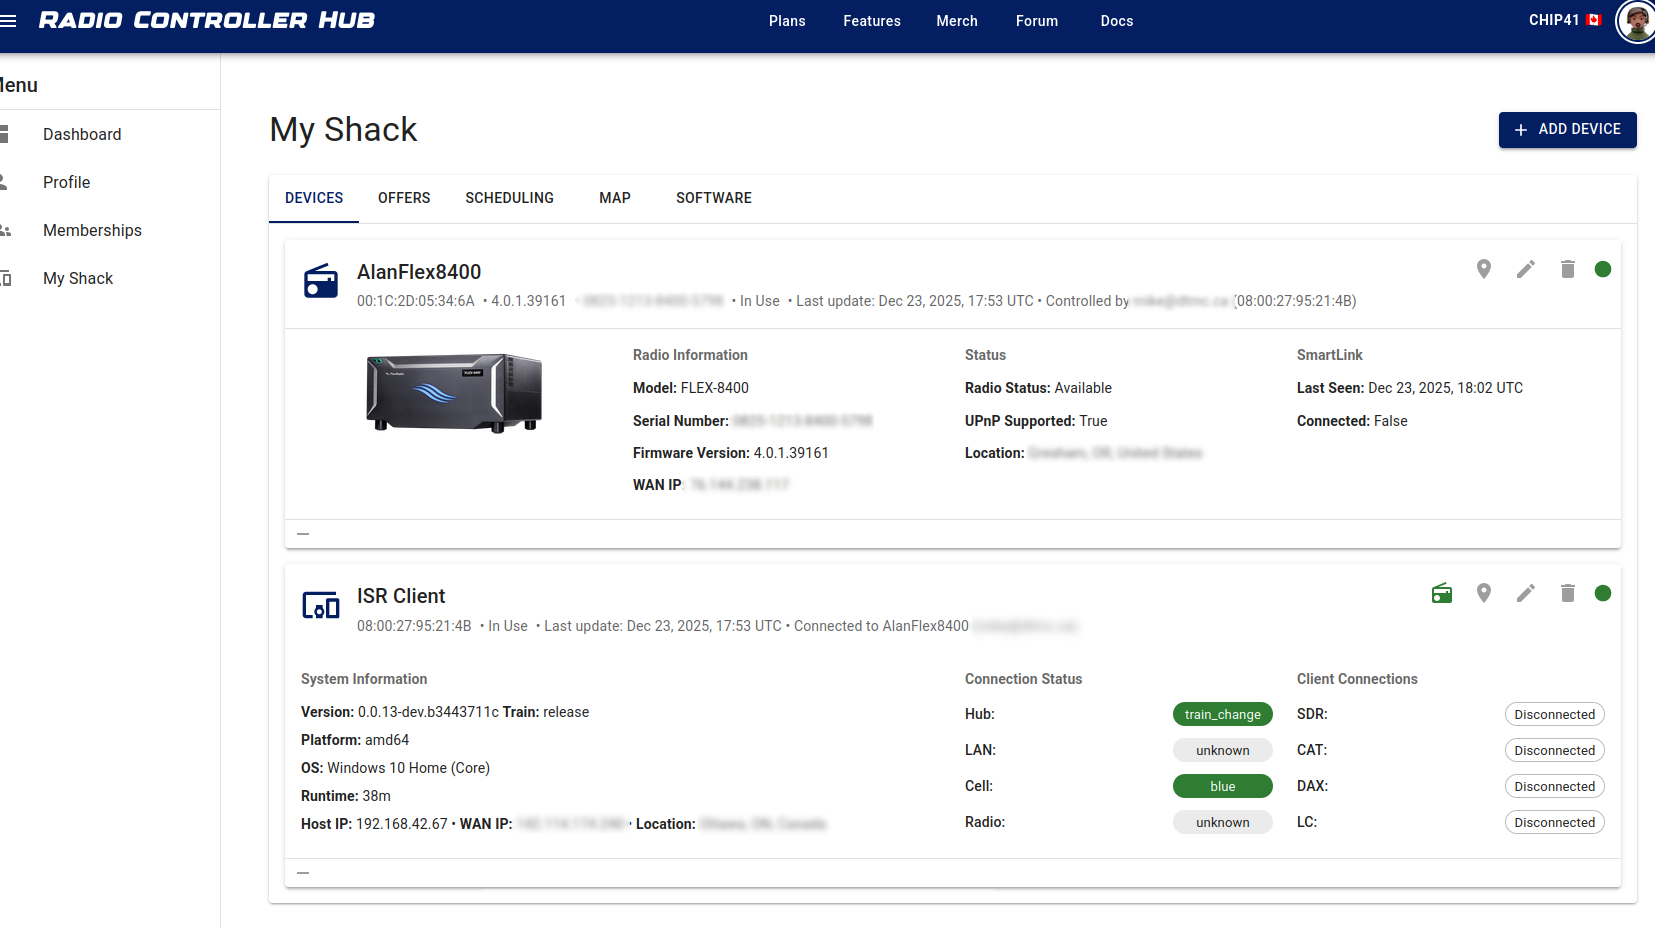Collapse the ISR Client device card

click(x=303, y=873)
